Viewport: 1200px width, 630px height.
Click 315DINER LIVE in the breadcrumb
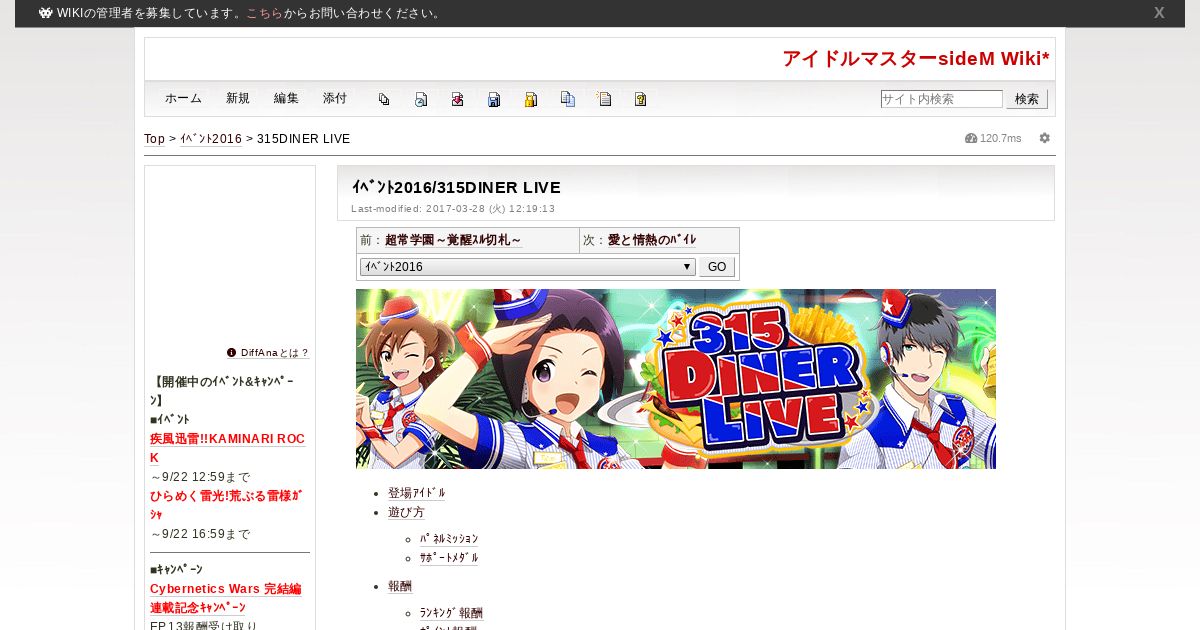[x=304, y=139]
